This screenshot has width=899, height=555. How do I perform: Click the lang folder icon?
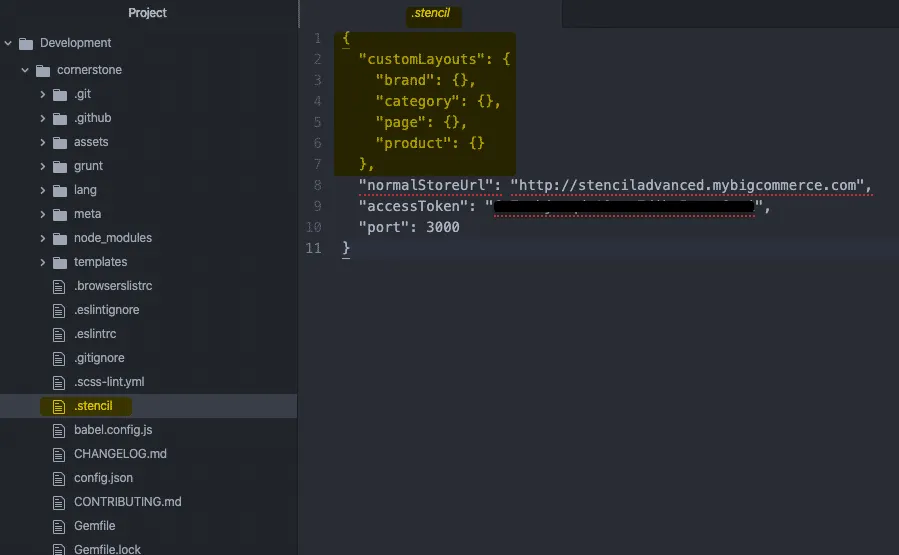(60, 191)
